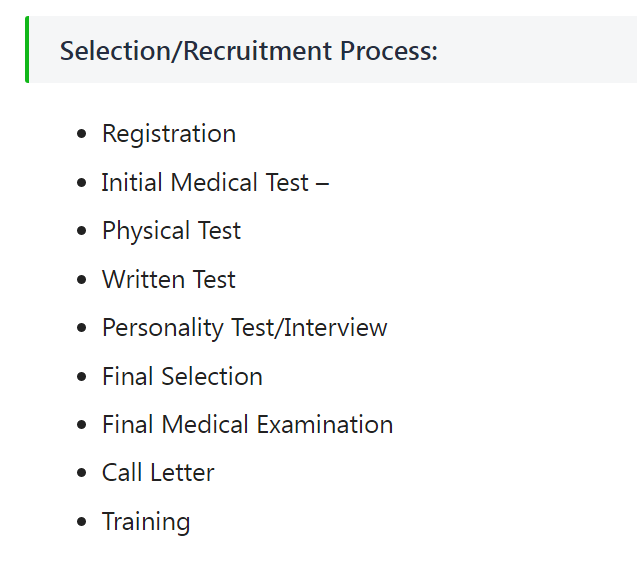The width and height of the screenshot is (637, 568).
Task: Select the Physical Test list entry
Action: 171,231
